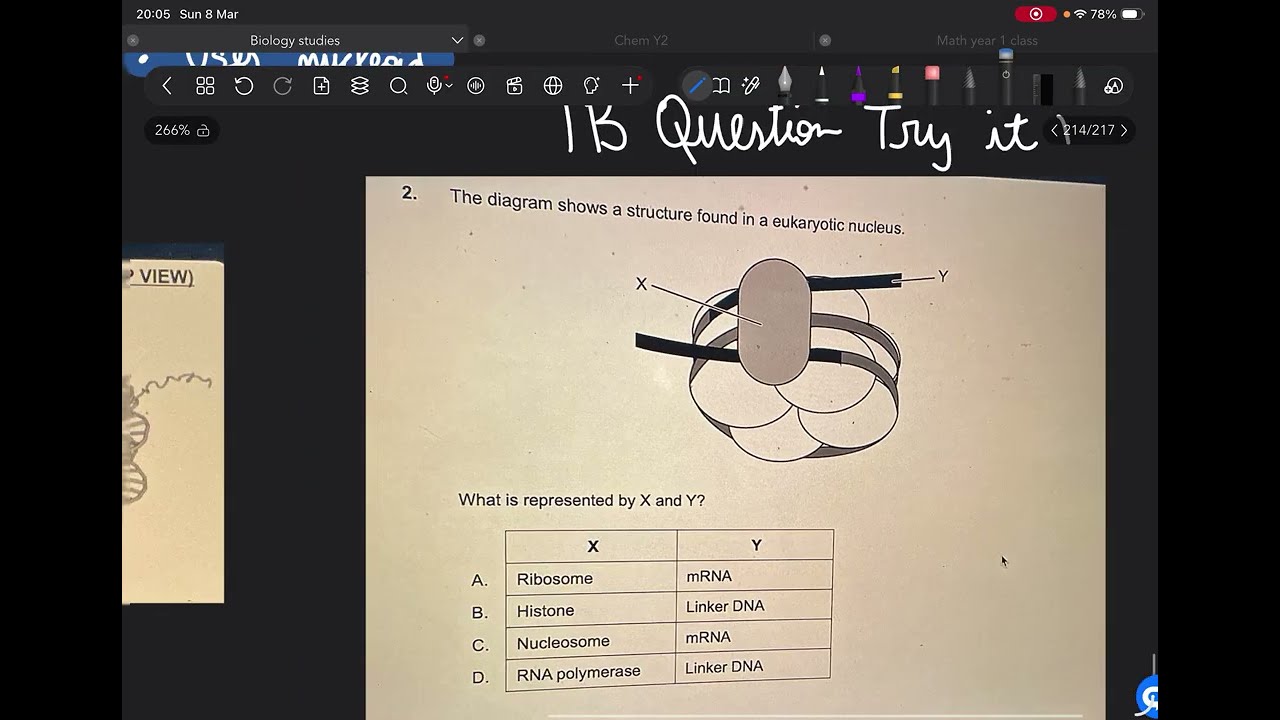Switch to the Chem Y2 tab

[x=641, y=41]
